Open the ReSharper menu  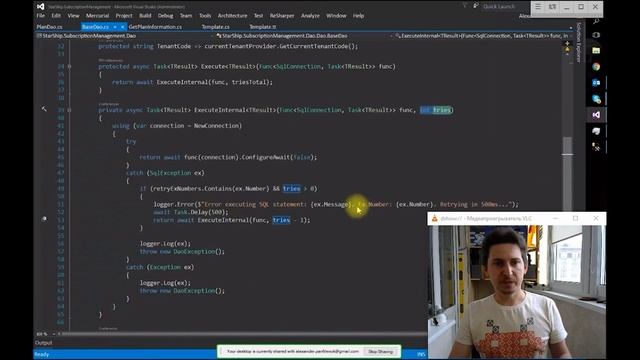click(x=282, y=16)
